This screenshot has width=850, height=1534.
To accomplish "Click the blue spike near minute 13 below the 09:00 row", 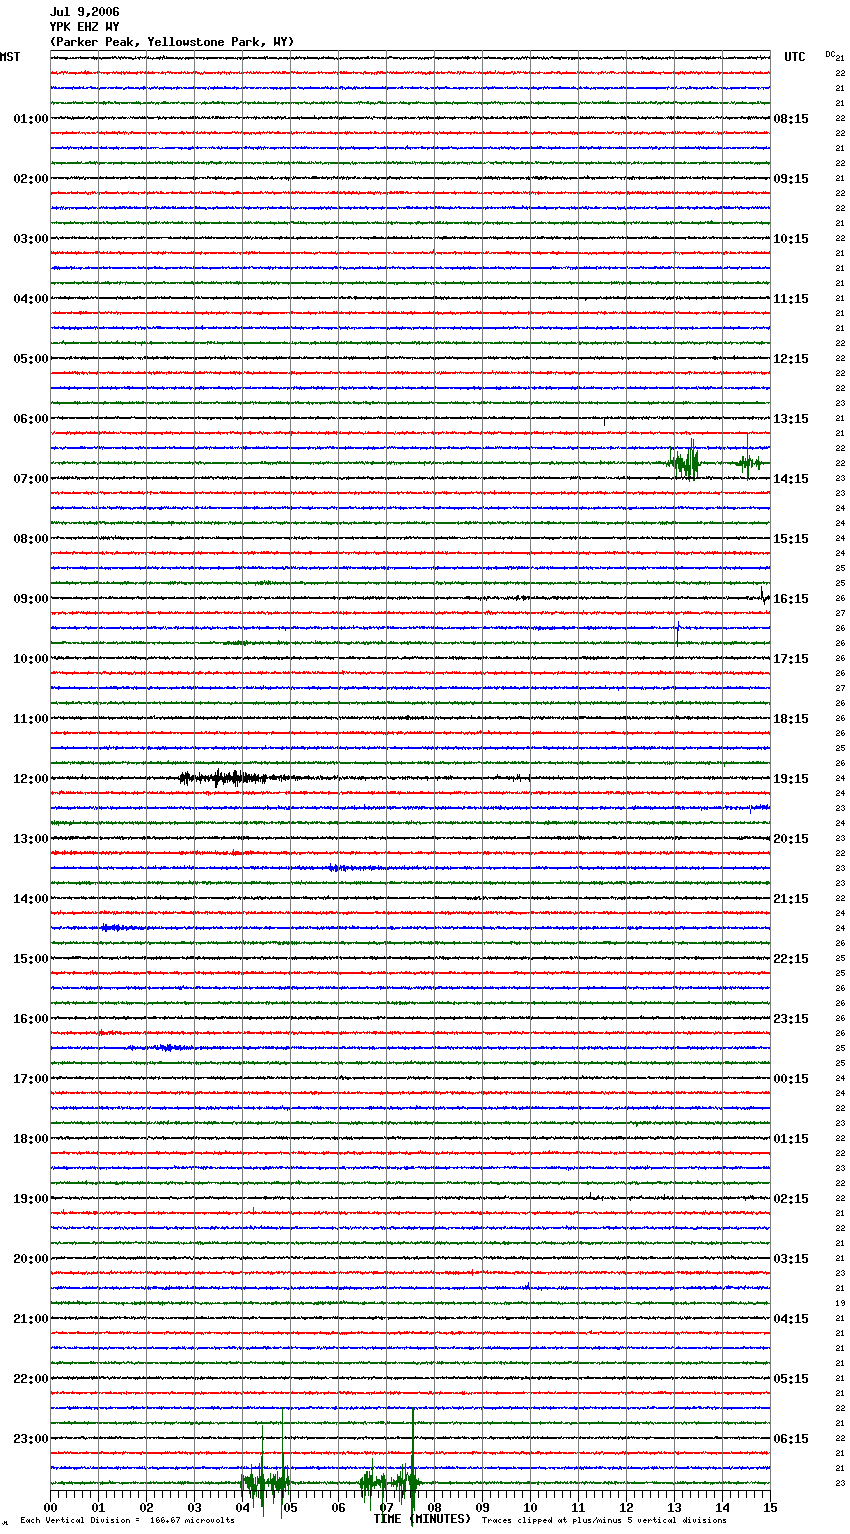I will pyautogui.click(x=678, y=631).
